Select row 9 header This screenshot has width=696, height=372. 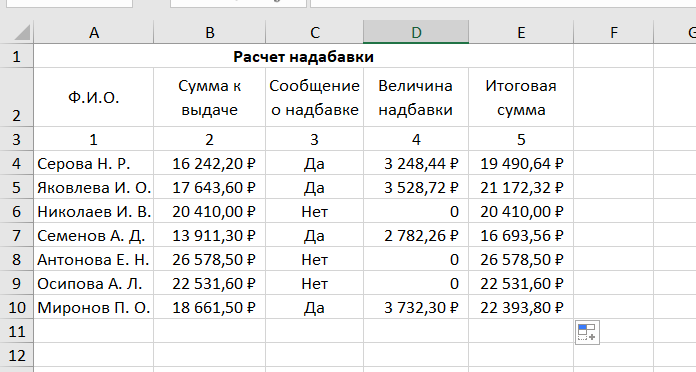coord(16,283)
